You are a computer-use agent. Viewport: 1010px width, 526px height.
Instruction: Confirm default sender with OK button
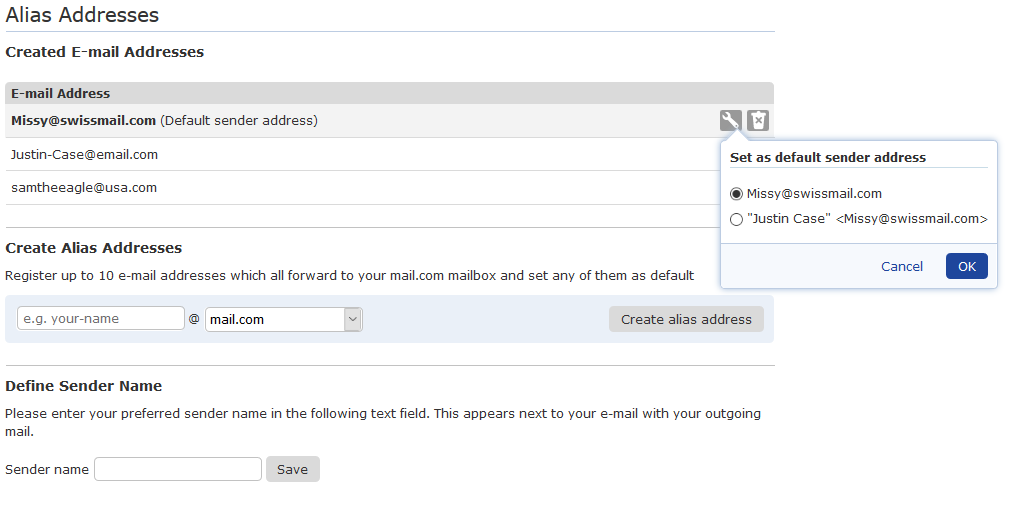coord(966,267)
